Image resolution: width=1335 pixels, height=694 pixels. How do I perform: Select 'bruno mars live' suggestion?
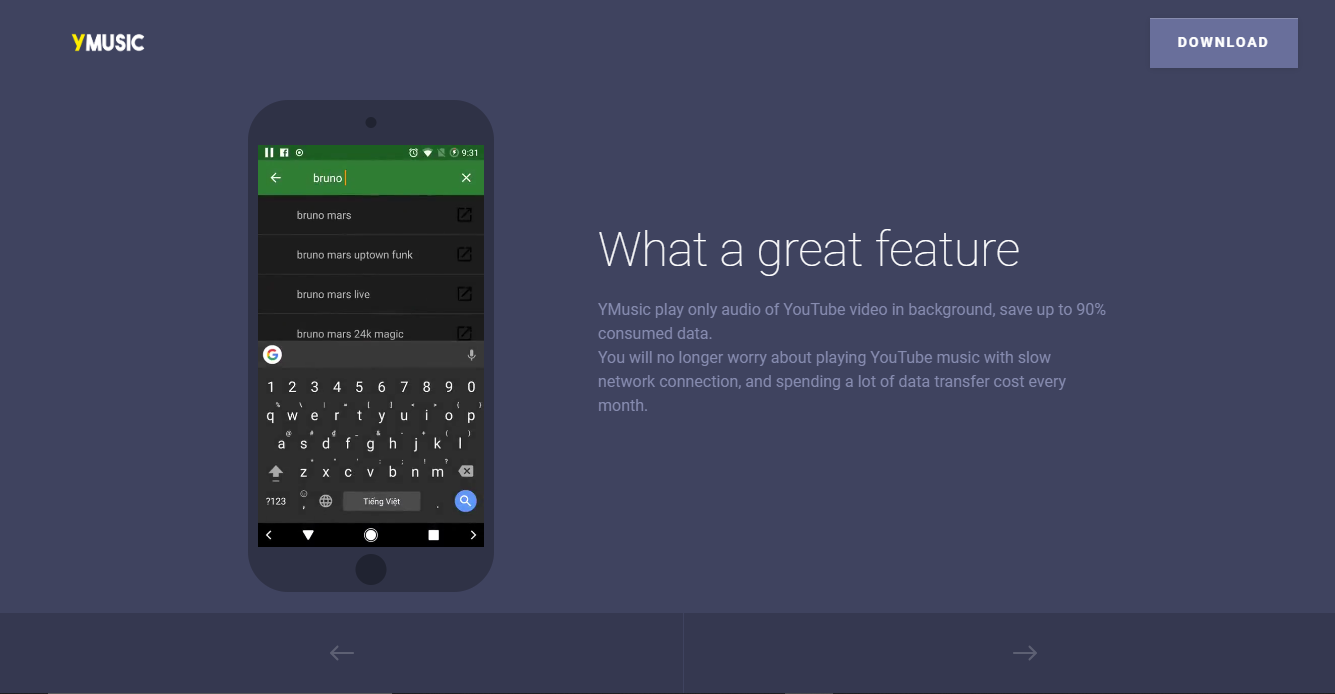[371, 294]
